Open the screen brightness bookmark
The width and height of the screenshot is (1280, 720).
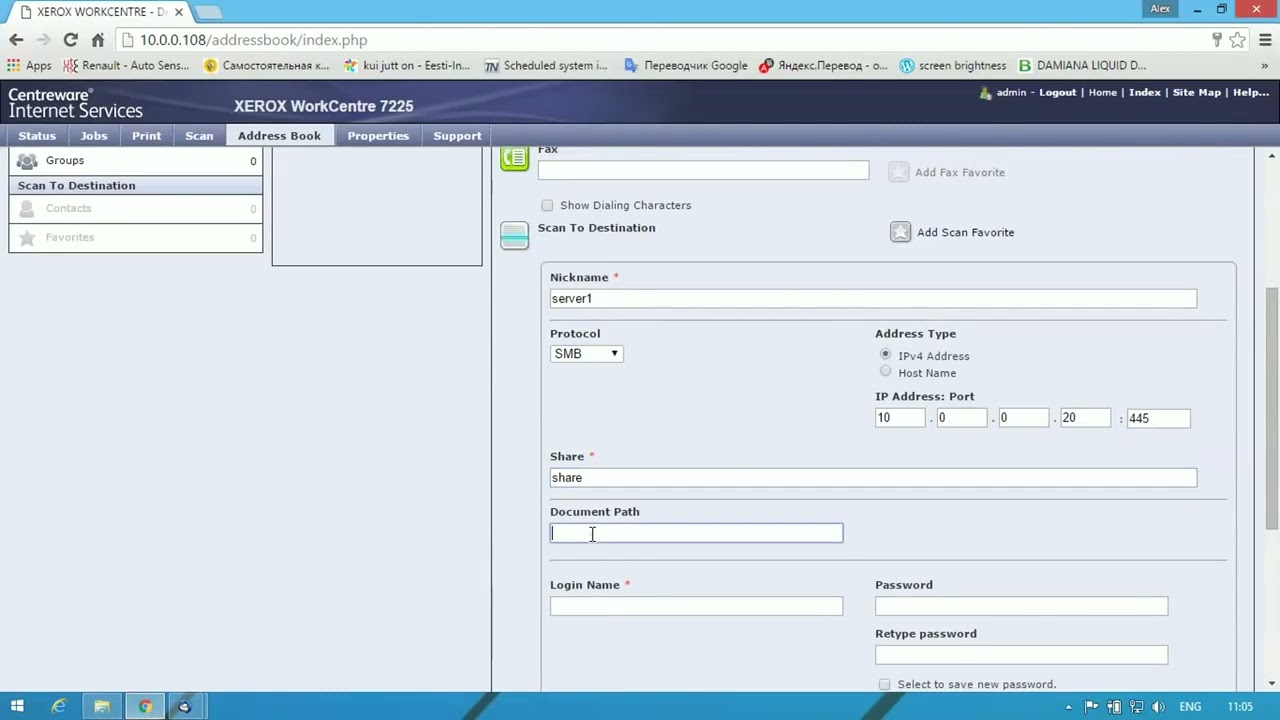(953, 65)
